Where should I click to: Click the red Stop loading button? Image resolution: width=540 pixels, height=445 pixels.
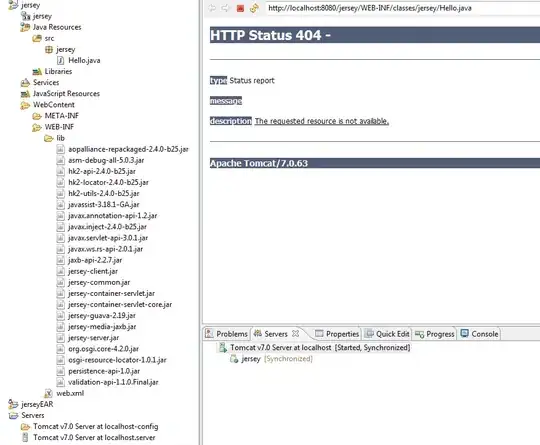(x=240, y=8)
